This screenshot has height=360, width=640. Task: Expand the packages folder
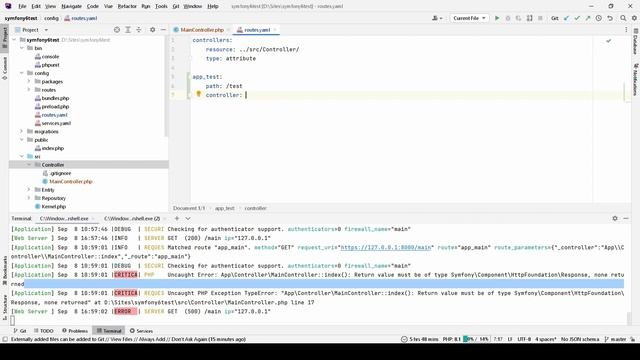click(x=29, y=81)
